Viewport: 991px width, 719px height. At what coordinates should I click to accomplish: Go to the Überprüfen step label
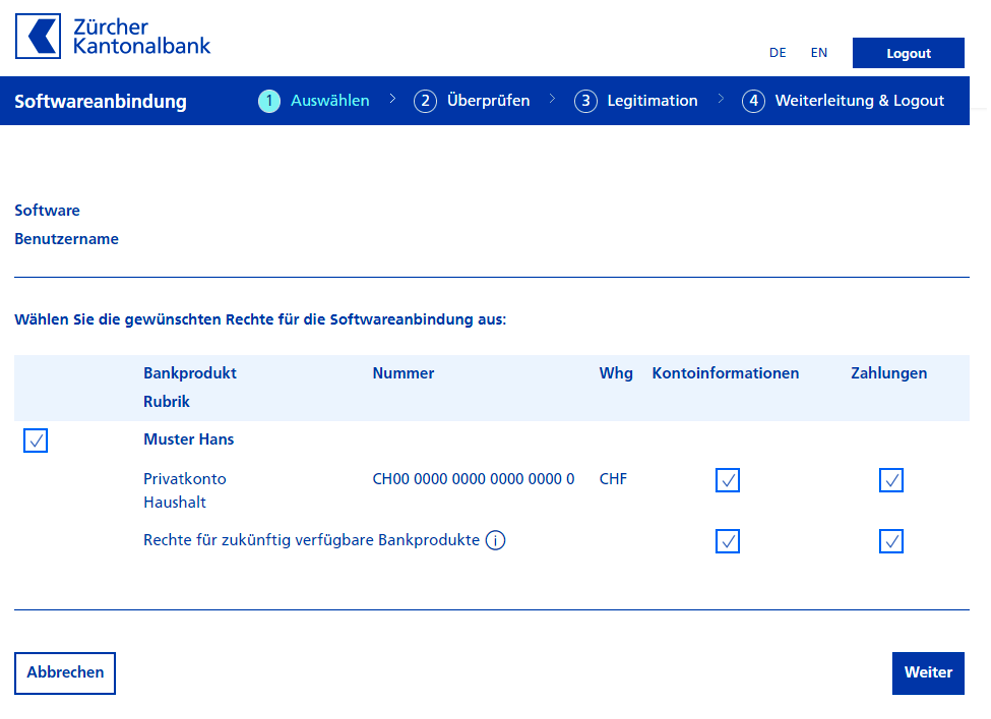489,100
